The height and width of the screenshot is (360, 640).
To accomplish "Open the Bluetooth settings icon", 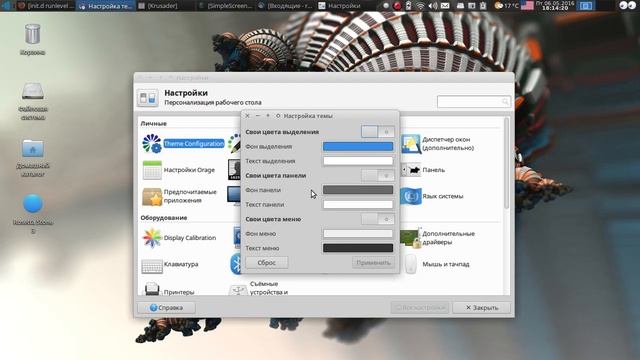I will tap(236, 264).
